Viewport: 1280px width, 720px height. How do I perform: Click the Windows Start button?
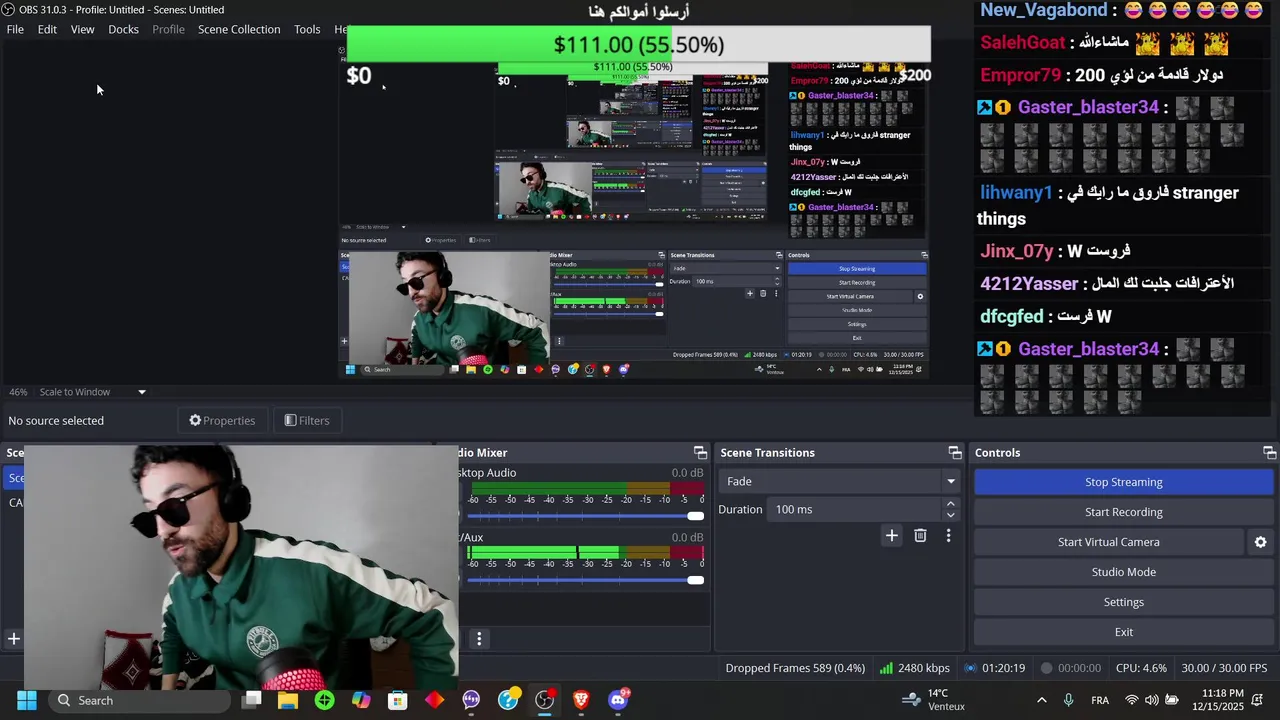point(27,700)
